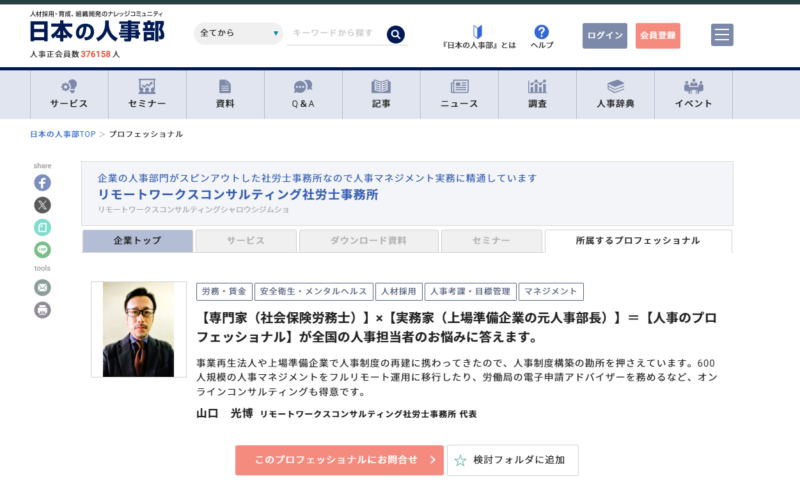Click the 会員登録 button
Screen dimensions: 800x492
click(658, 36)
